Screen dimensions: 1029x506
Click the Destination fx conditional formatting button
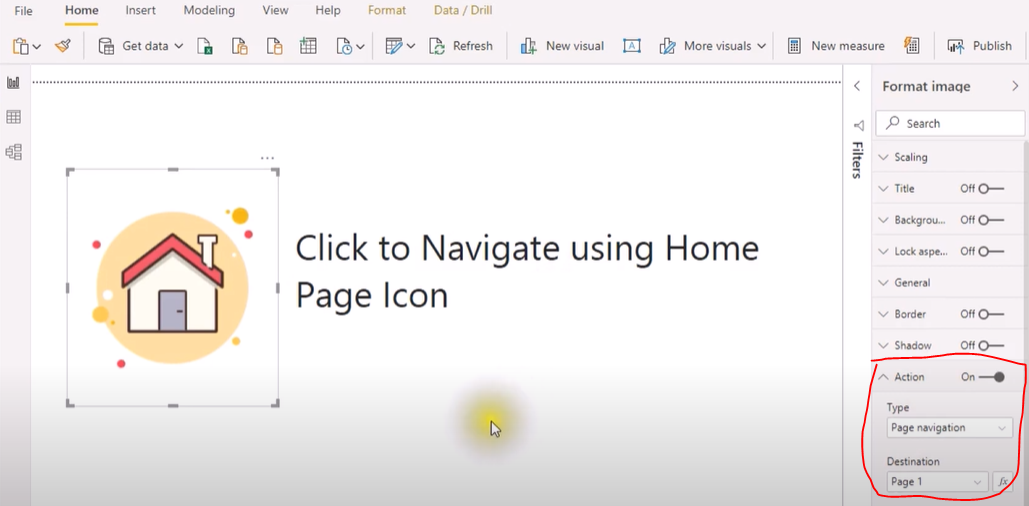[x=1003, y=482]
